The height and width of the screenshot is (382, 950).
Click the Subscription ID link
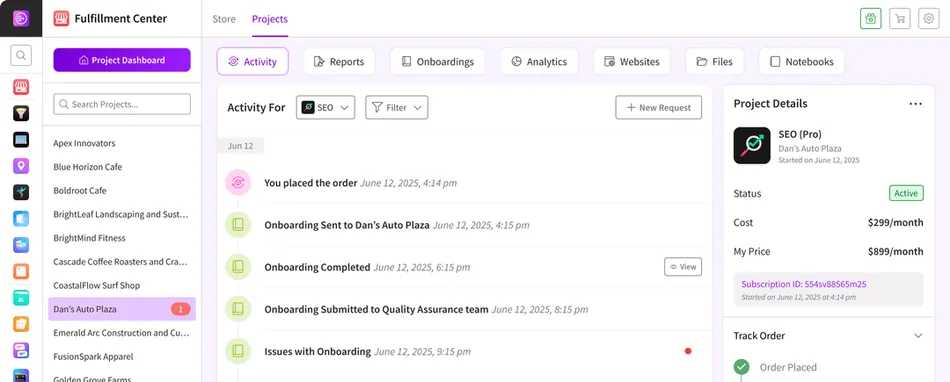pos(803,284)
